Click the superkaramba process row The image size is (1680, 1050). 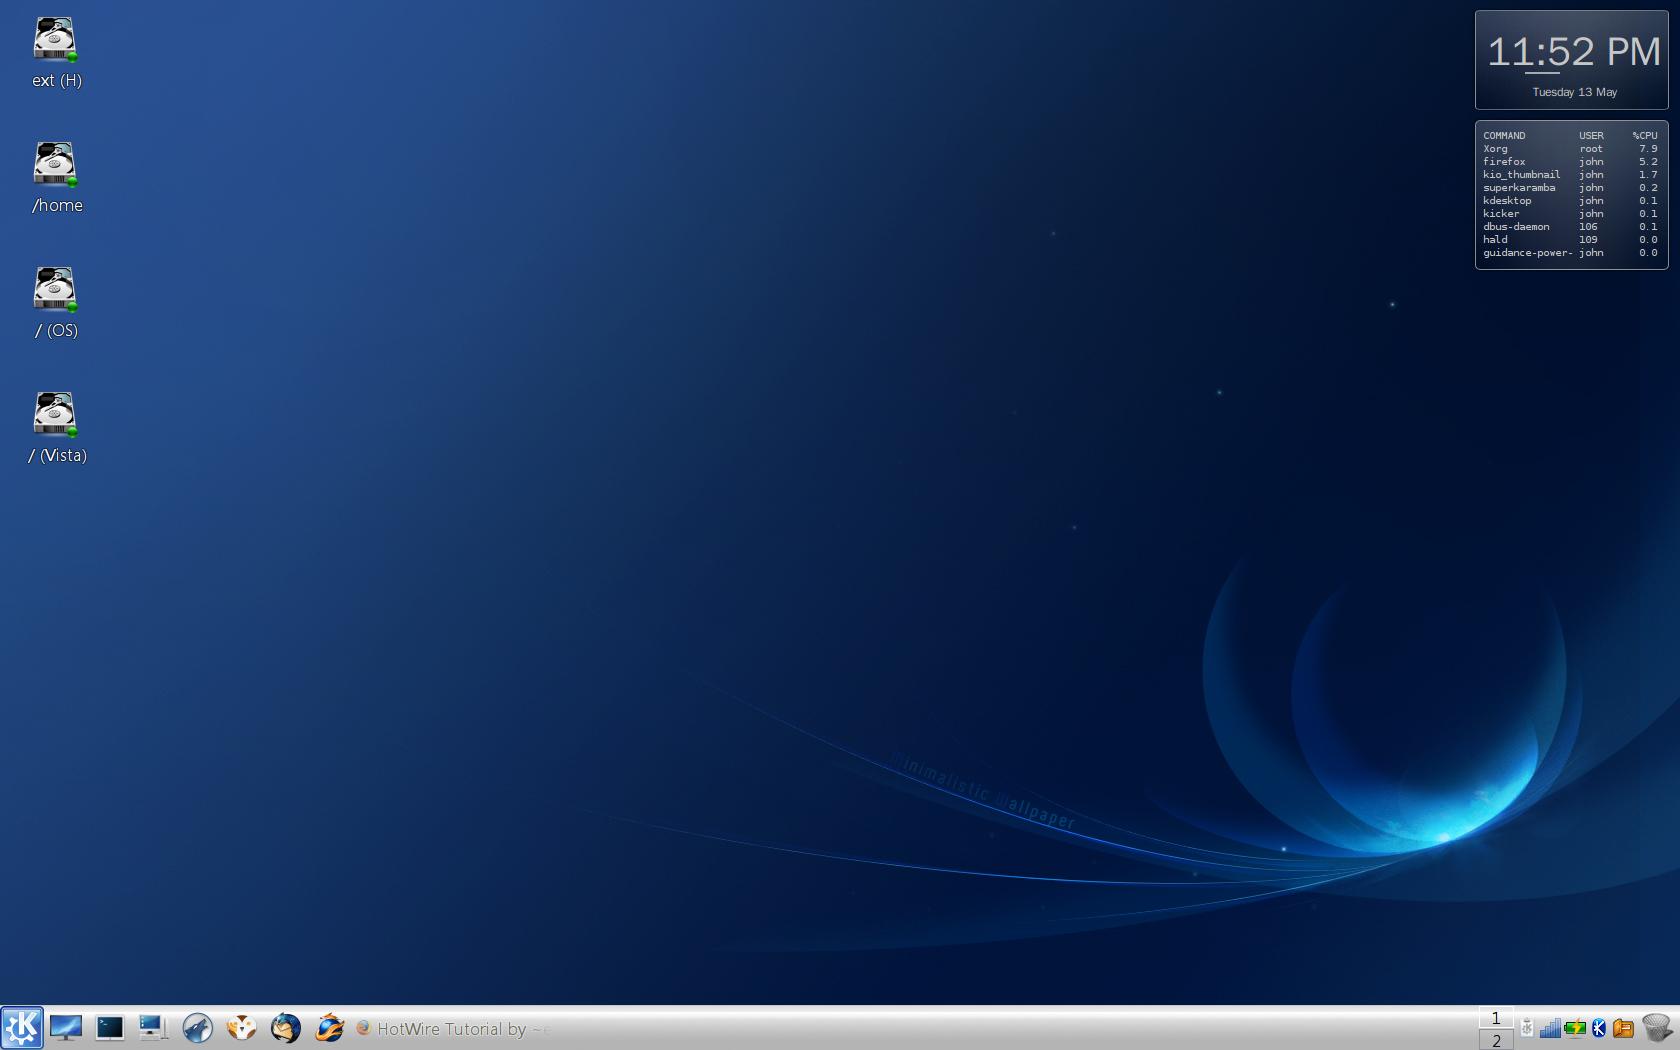coord(1570,188)
